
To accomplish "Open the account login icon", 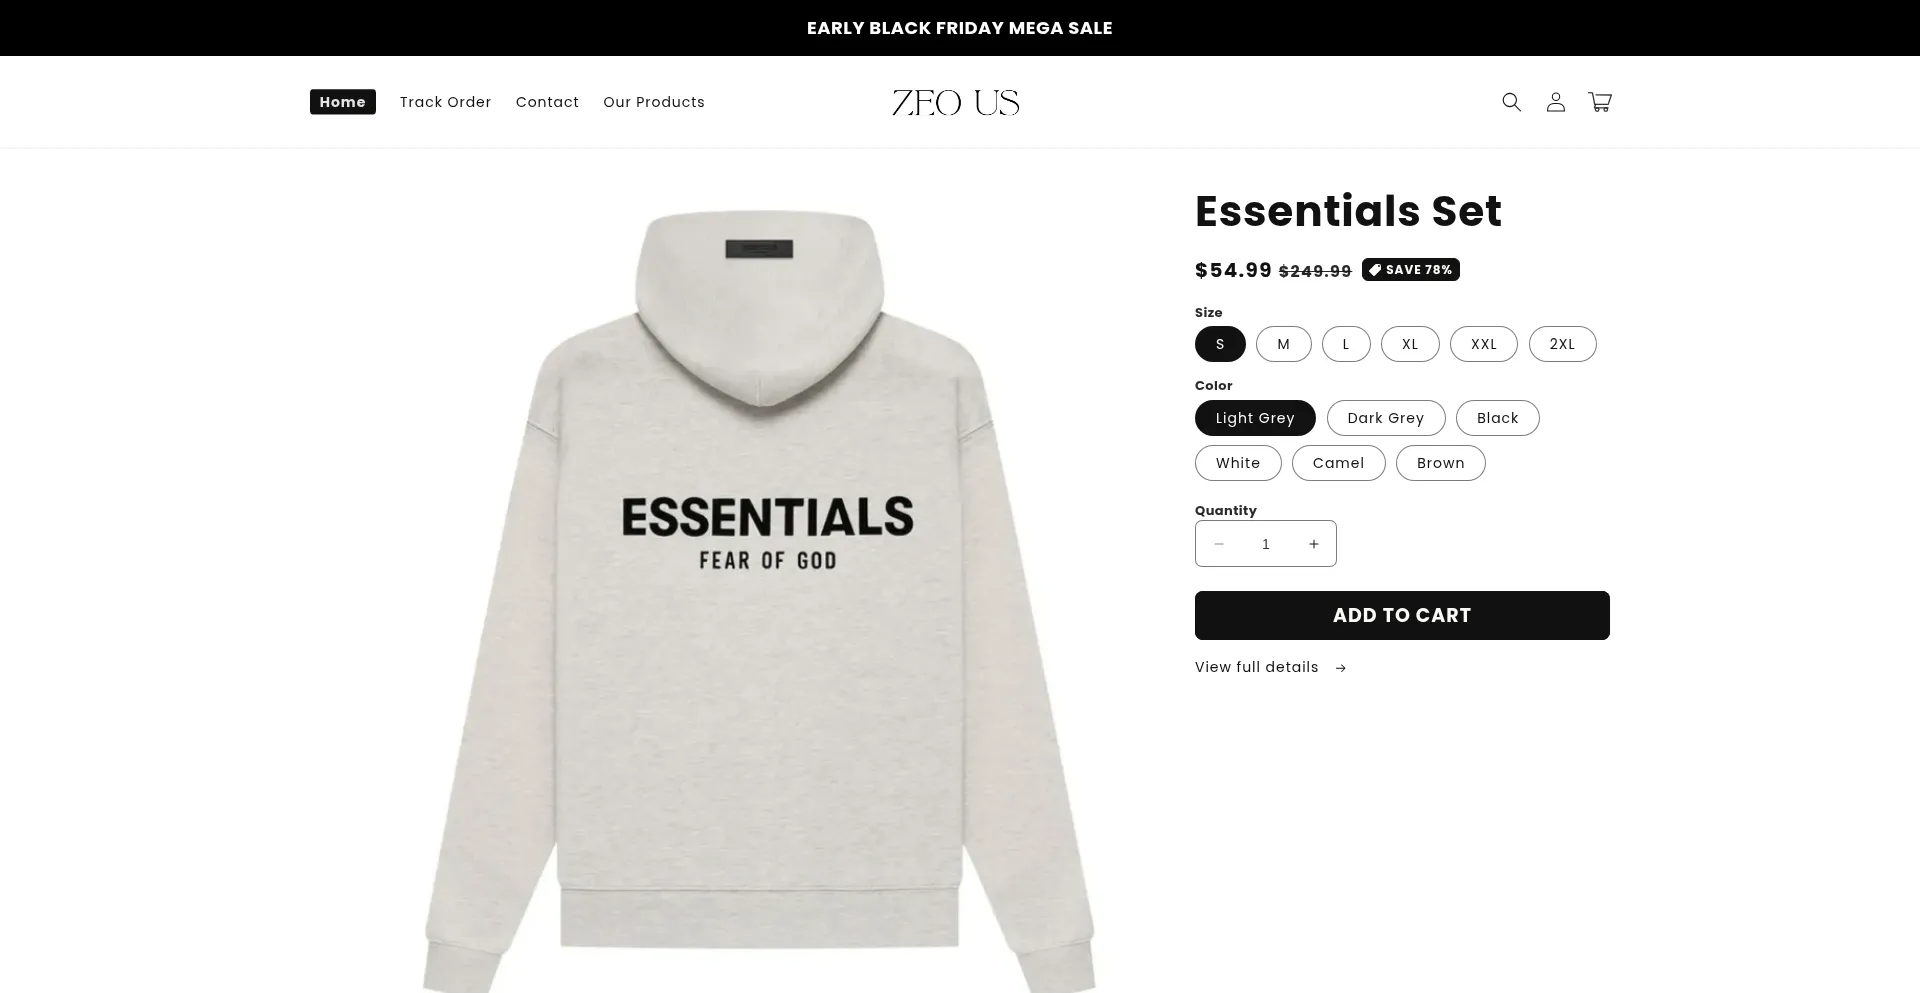I will click(x=1555, y=101).
